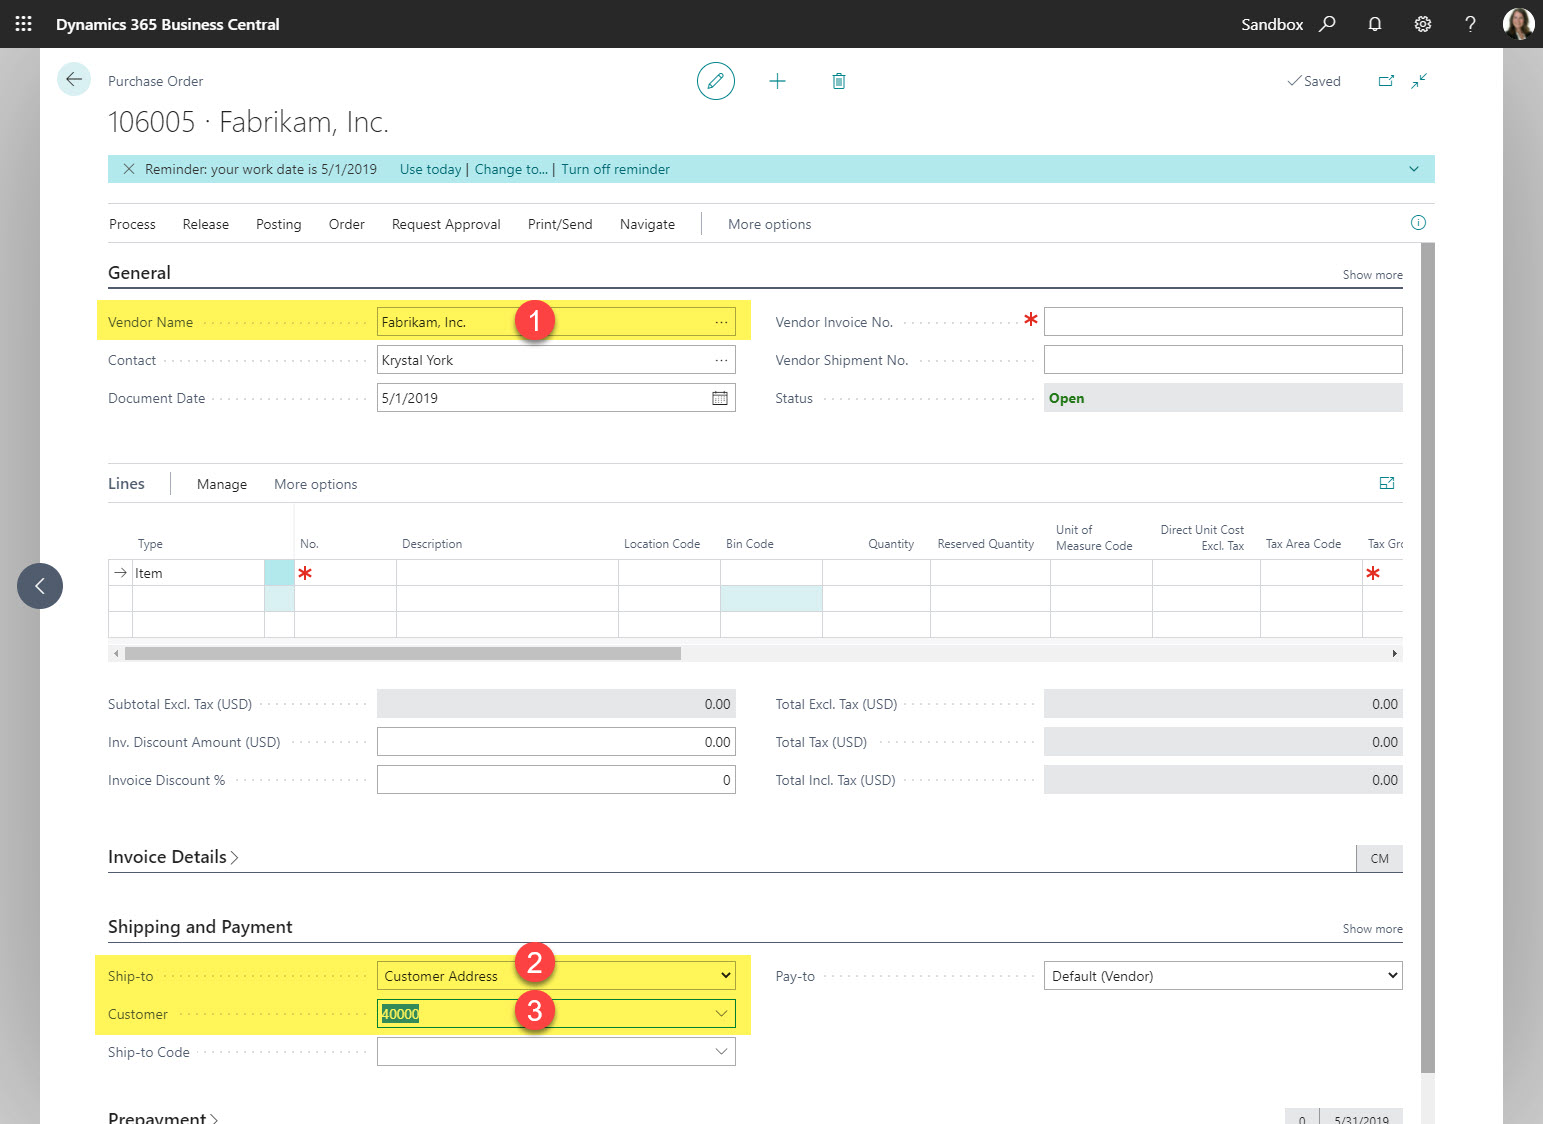Image resolution: width=1543 pixels, height=1124 pixels.
Task: Edit the purchase order with the pencil icon
Action: 715,81
